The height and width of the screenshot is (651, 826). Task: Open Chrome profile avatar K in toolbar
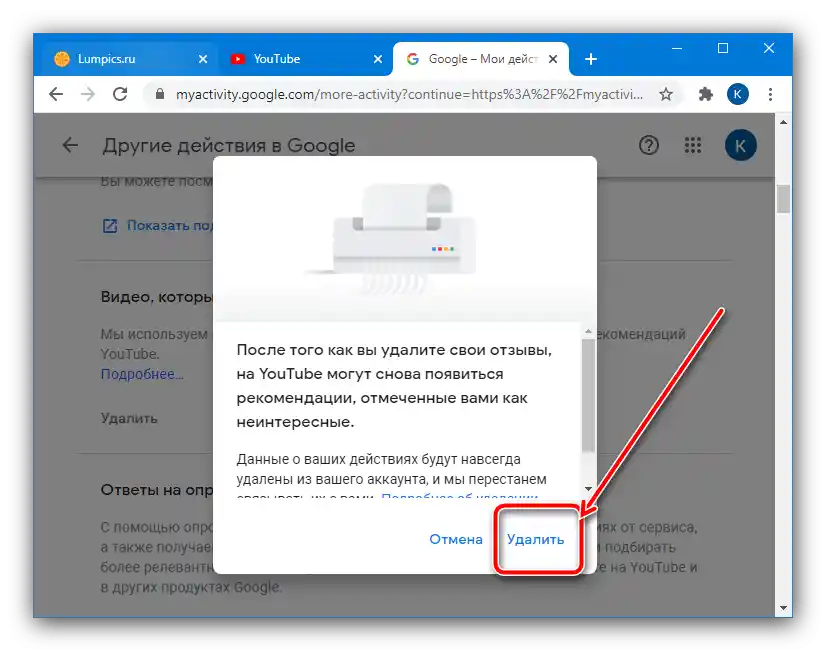(x=738, y=94)
